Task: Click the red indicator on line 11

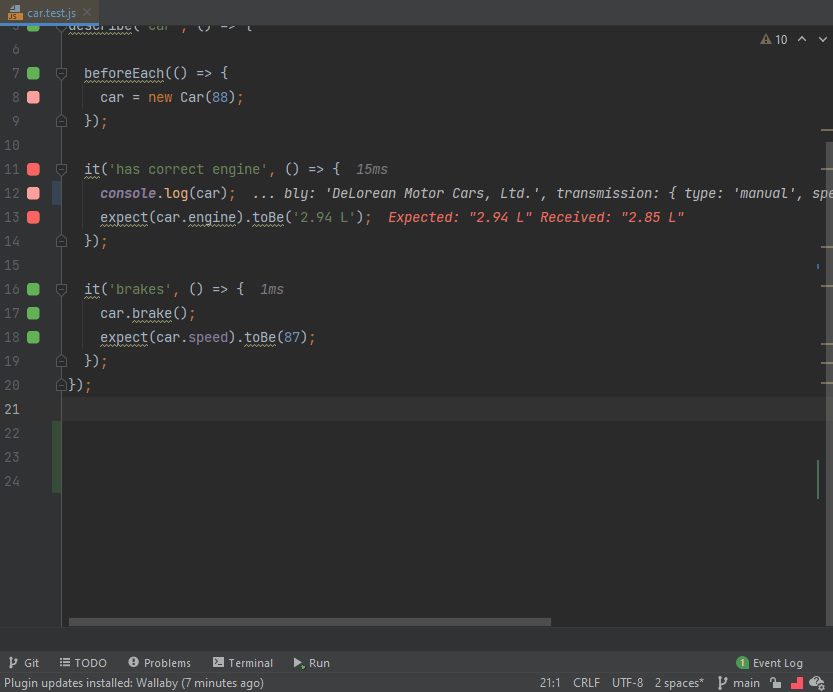Action: 33,169
